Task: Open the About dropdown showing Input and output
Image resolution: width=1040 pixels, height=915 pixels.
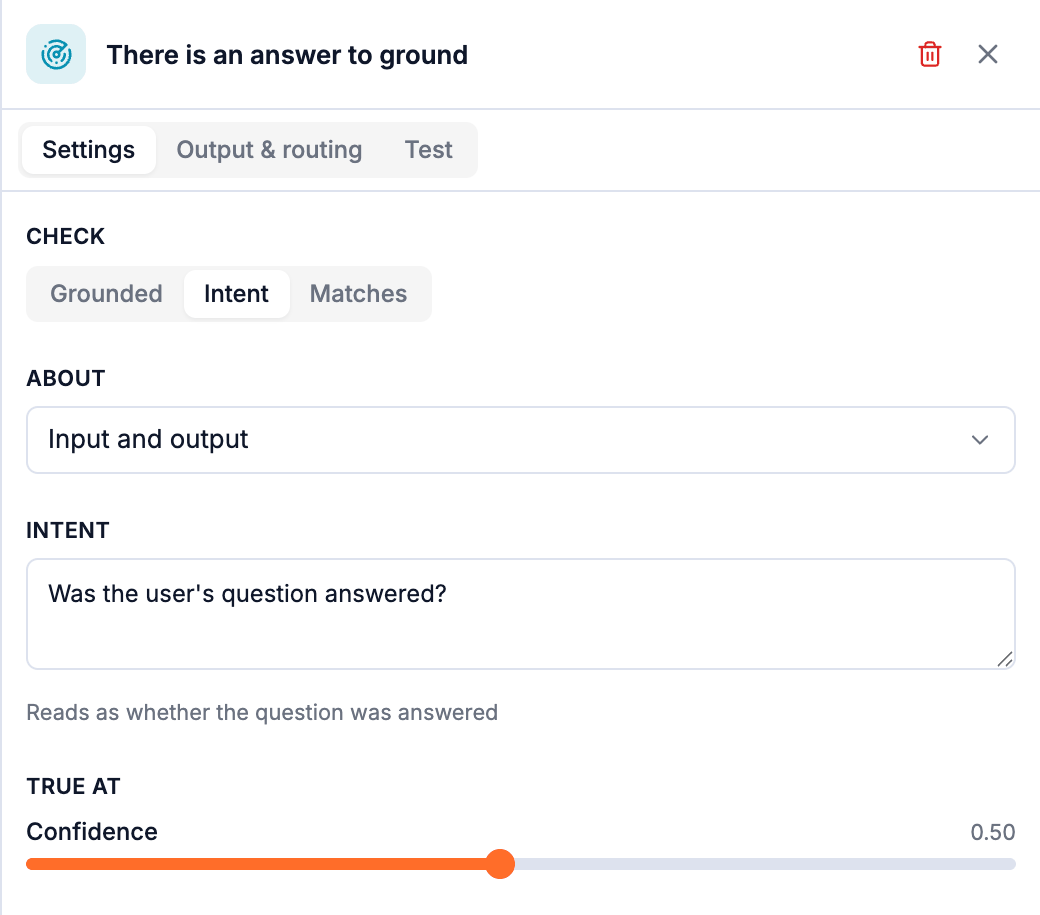Action: click(521, 440)
